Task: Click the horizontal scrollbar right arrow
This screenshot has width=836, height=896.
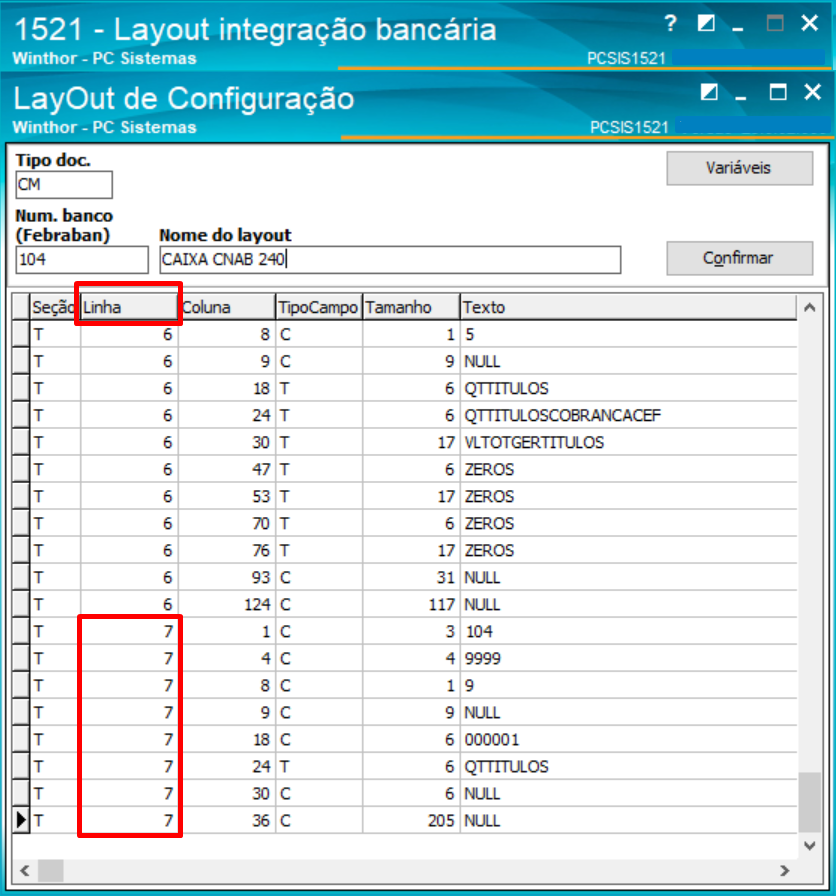Action: [x=785, y=871]
